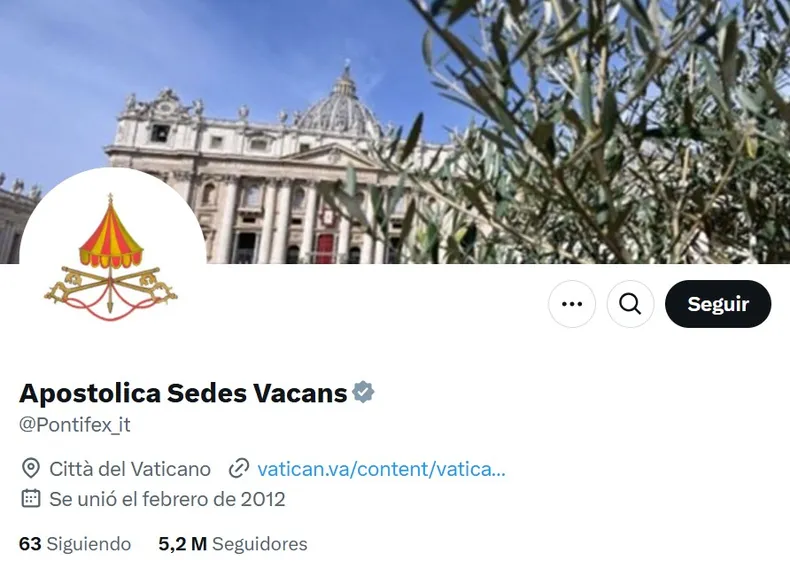Click the crossed keys emblem in avatar
This screenshot has width=790, height=561.
(x=110, y=293)
